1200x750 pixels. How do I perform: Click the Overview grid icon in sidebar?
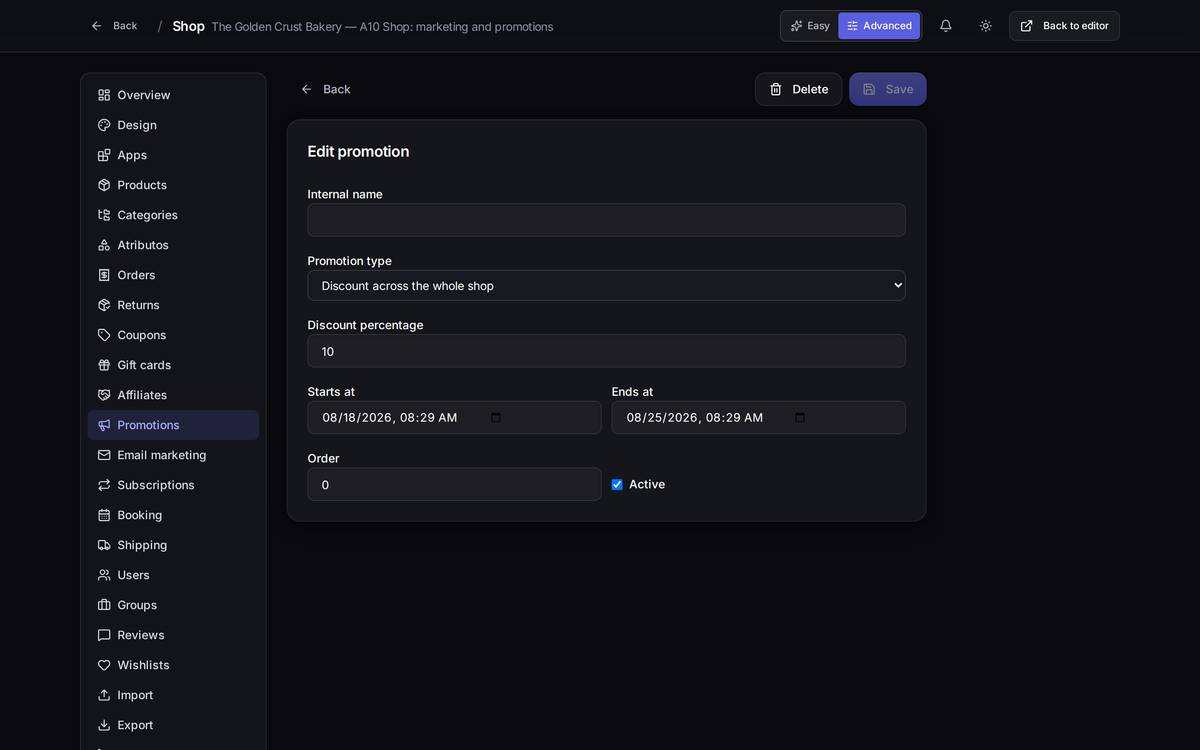[104, 95]
